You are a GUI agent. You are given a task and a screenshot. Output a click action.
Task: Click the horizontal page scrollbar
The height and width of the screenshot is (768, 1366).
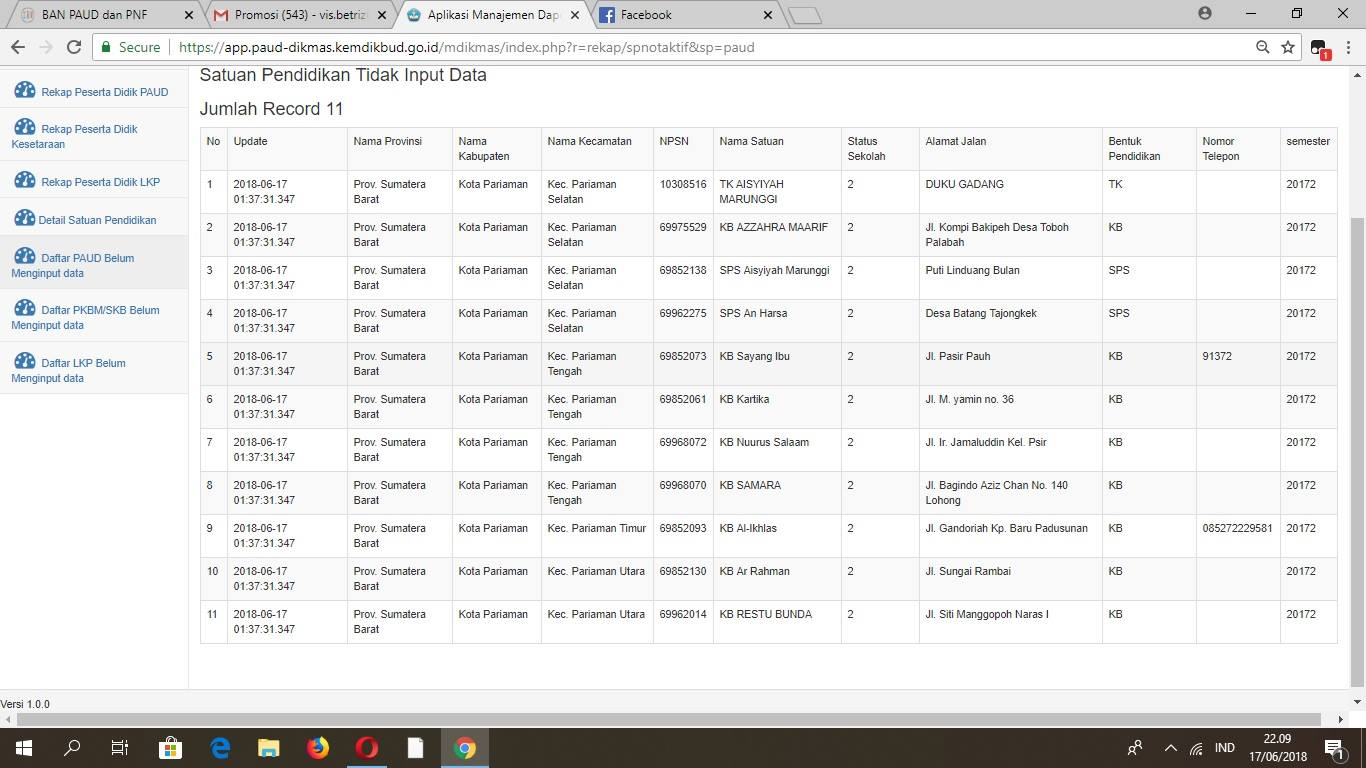[x=669, y=719]
